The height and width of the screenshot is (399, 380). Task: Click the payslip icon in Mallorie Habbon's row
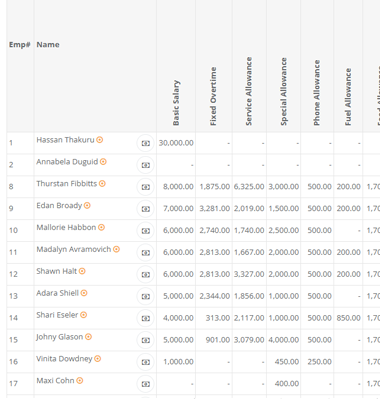tap(146, 231)
